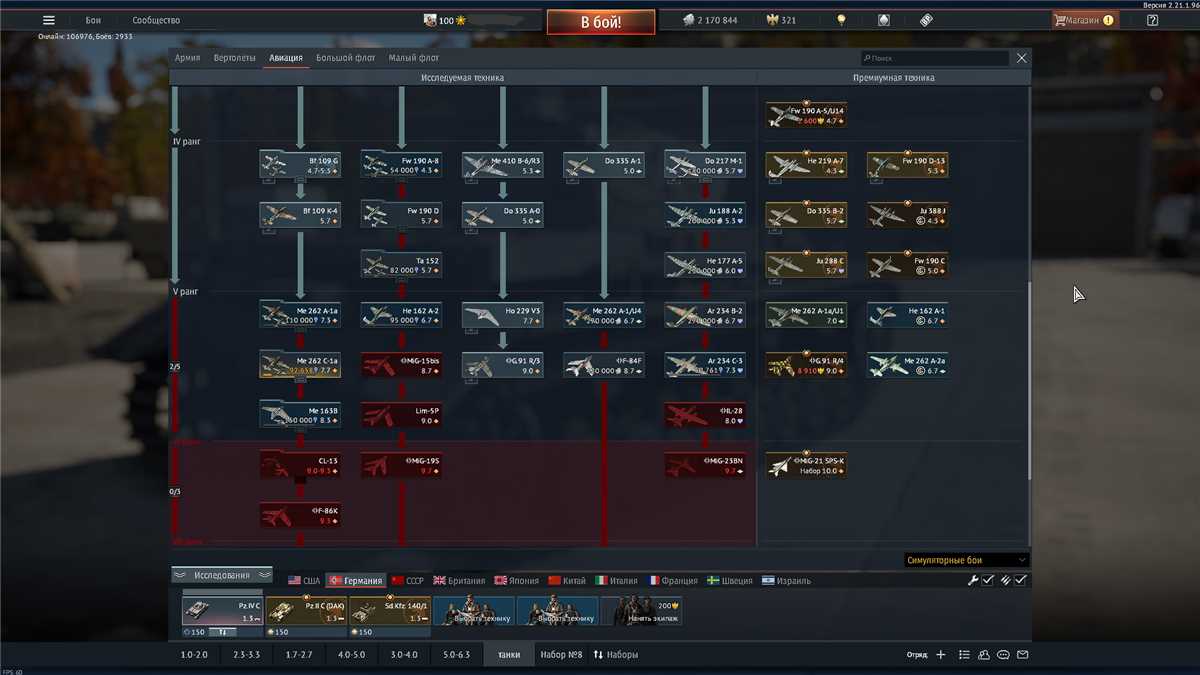Click the shop warning badge icon
The height and width of the screenshot is (675, 1200).
1108,20
